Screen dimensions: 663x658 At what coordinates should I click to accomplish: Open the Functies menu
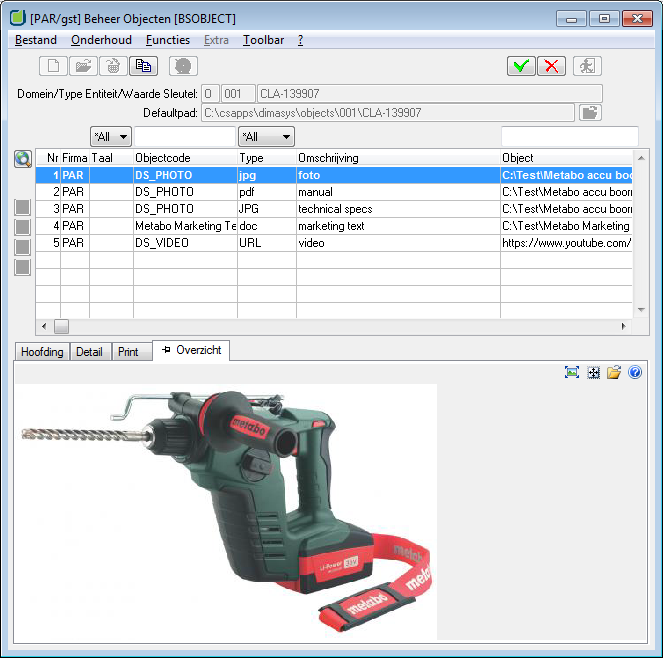pyautogui.click(x=167, y=40)
